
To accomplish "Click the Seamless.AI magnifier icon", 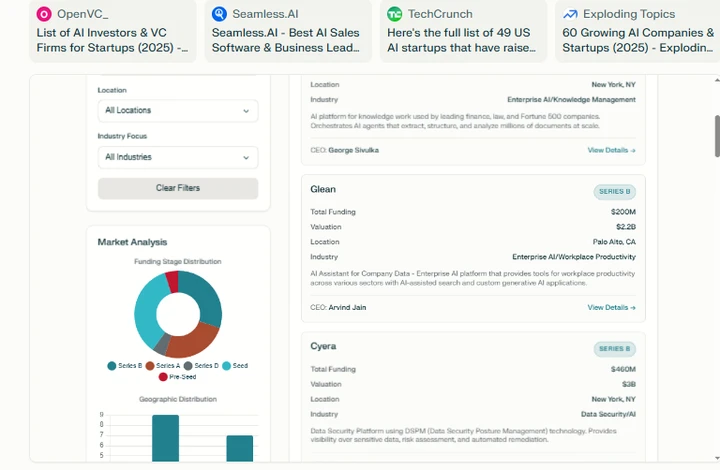I will pyautogui.click(x=219, y=14).
